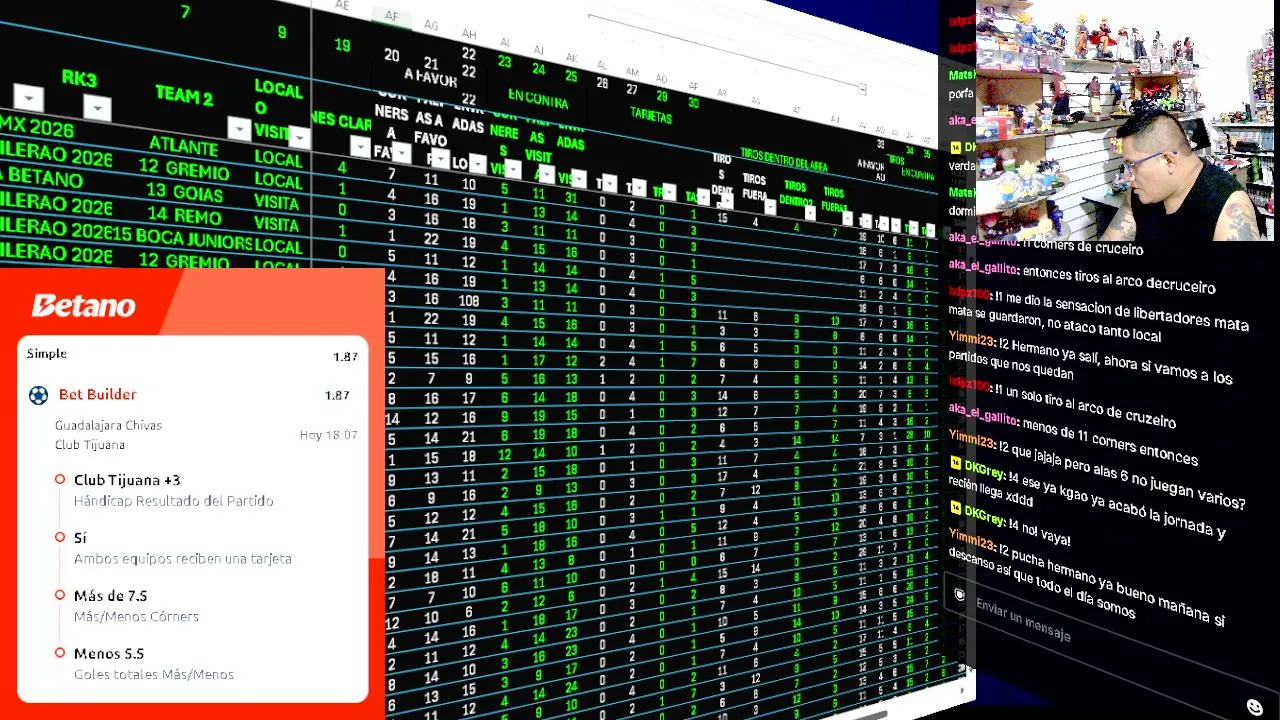Open the TEAM 2 column filter dropdown
The width and height of the screenshot is (1280, 720).
tap(239, 128)
